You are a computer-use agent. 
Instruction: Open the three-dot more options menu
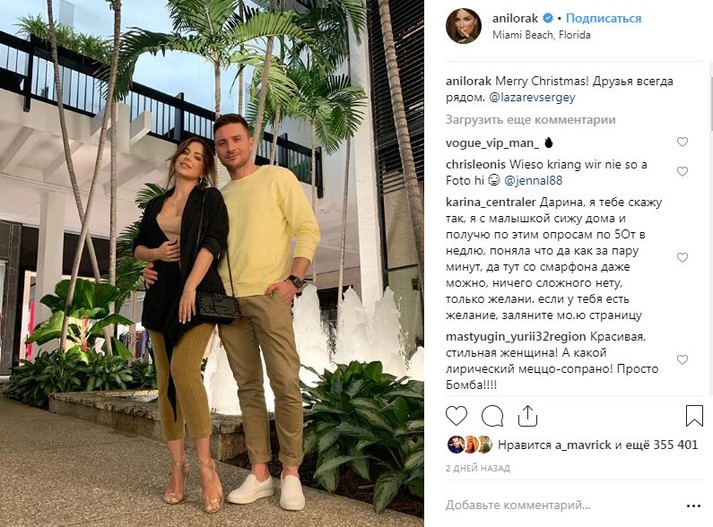coord(693,506)
